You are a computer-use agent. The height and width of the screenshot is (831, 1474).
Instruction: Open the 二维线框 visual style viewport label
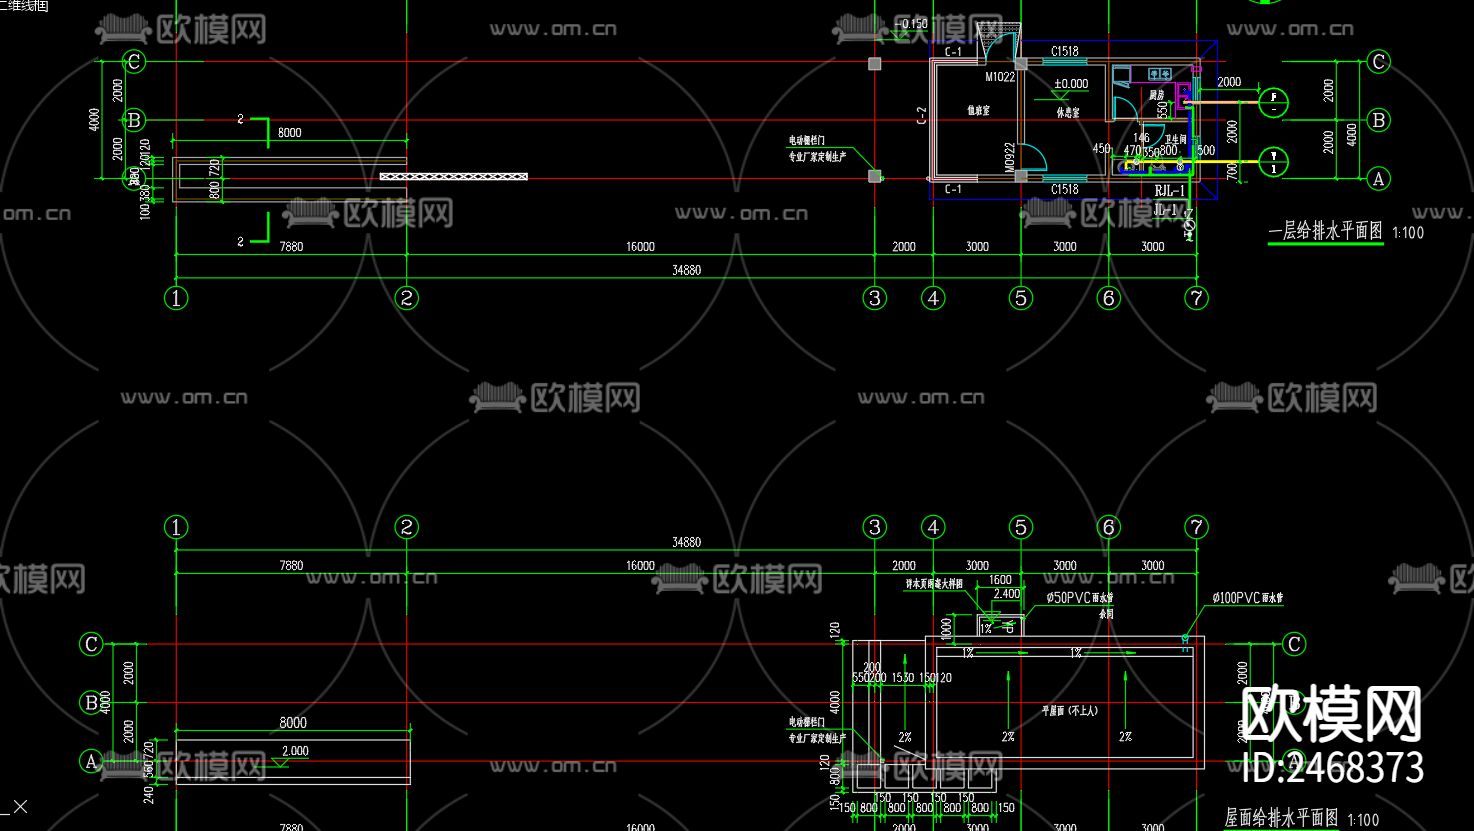[x=26, y=5]
